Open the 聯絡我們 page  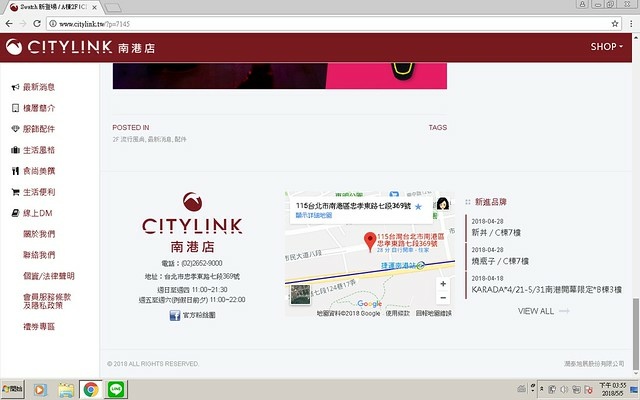click(x=39, y=255)
